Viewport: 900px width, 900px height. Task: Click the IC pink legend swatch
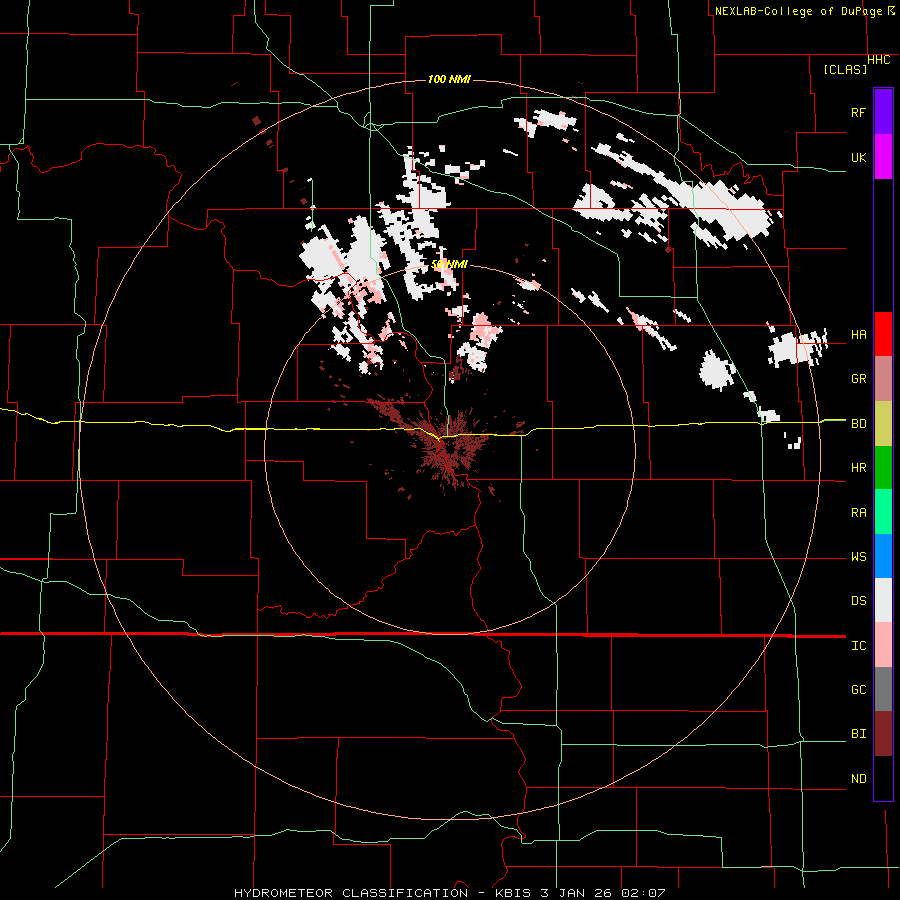(883, 645)
